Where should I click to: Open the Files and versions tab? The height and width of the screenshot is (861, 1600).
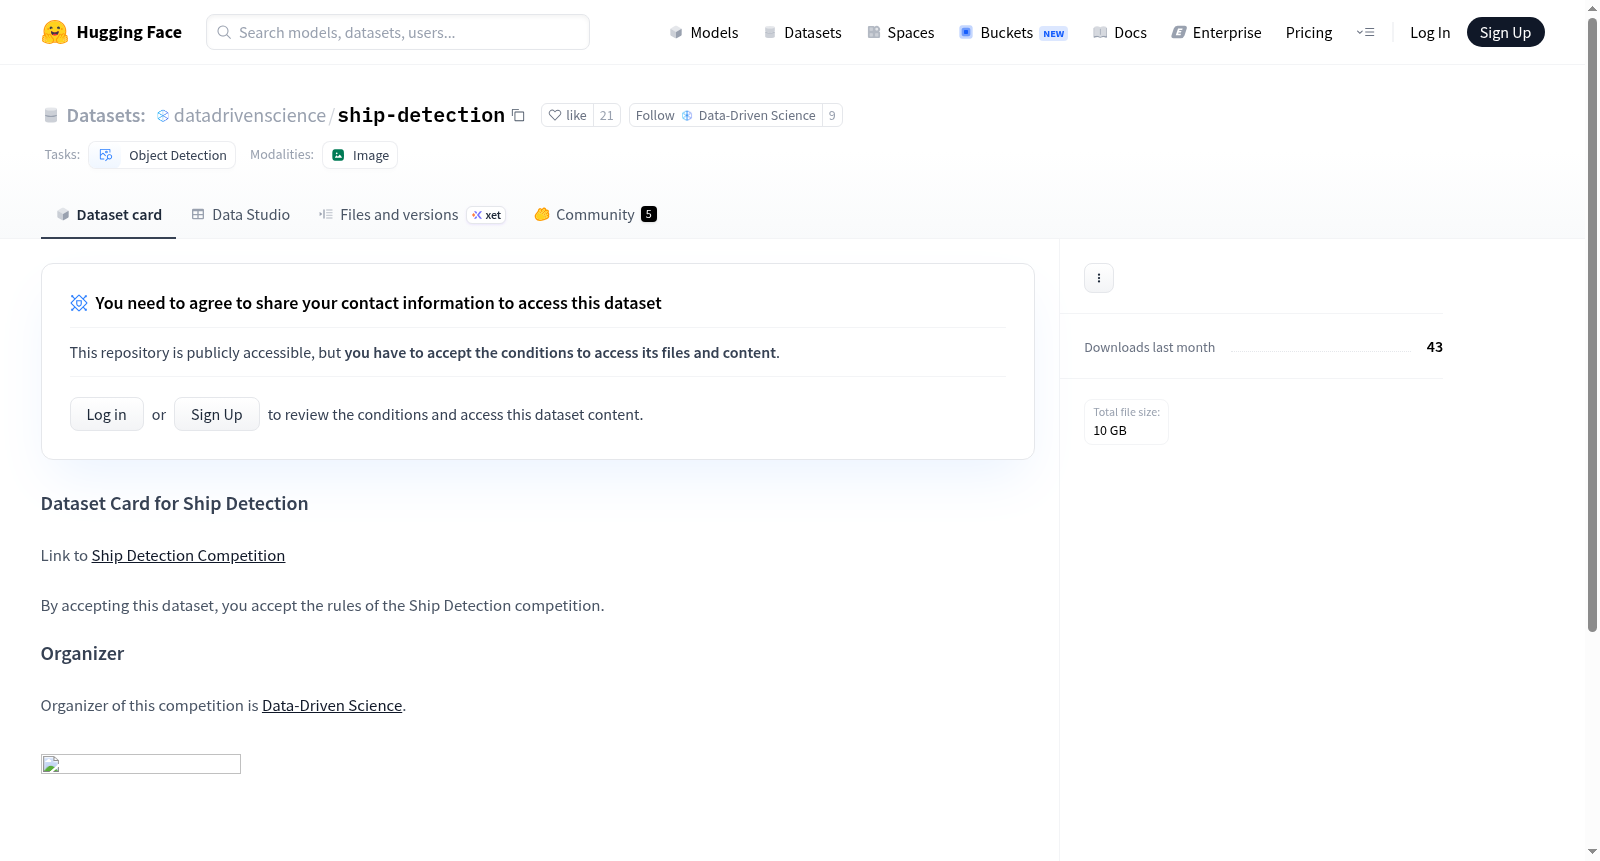click(x=412, y=215)
